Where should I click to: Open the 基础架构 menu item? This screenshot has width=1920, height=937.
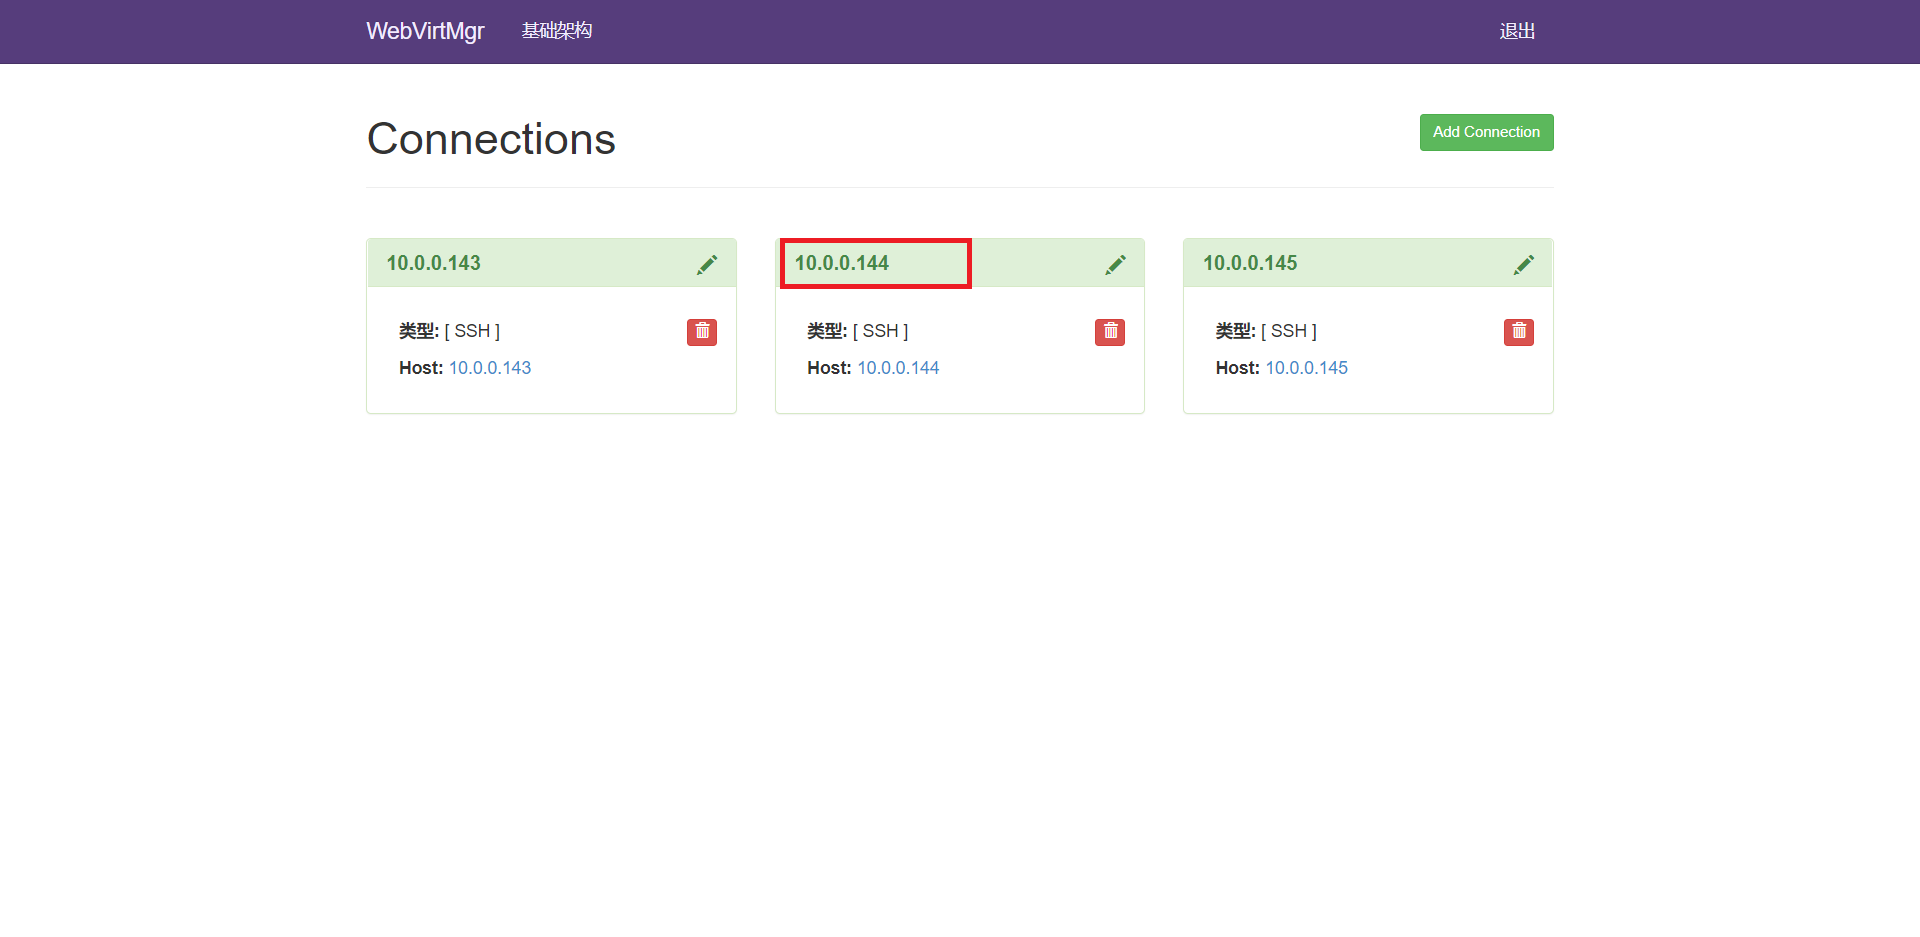click(557, 31)
